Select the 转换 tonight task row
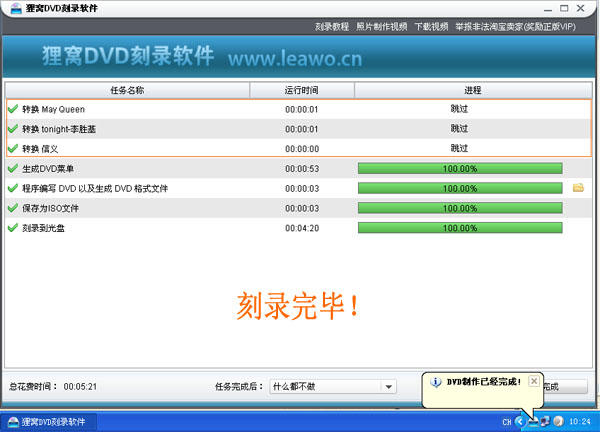 pyautogui.click(x=299, y=129)
